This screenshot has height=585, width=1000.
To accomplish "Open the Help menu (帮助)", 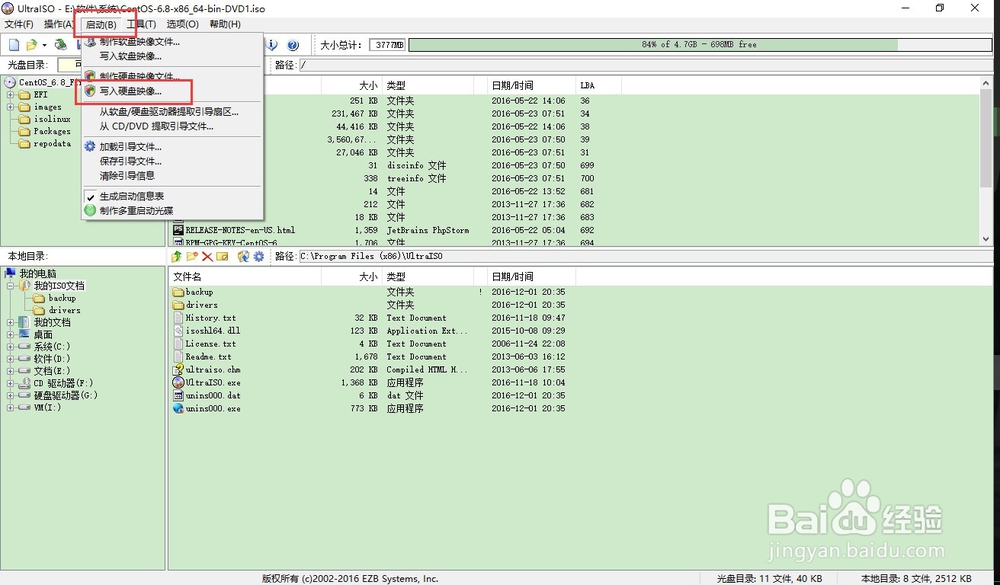I will (x=224, y=24).
